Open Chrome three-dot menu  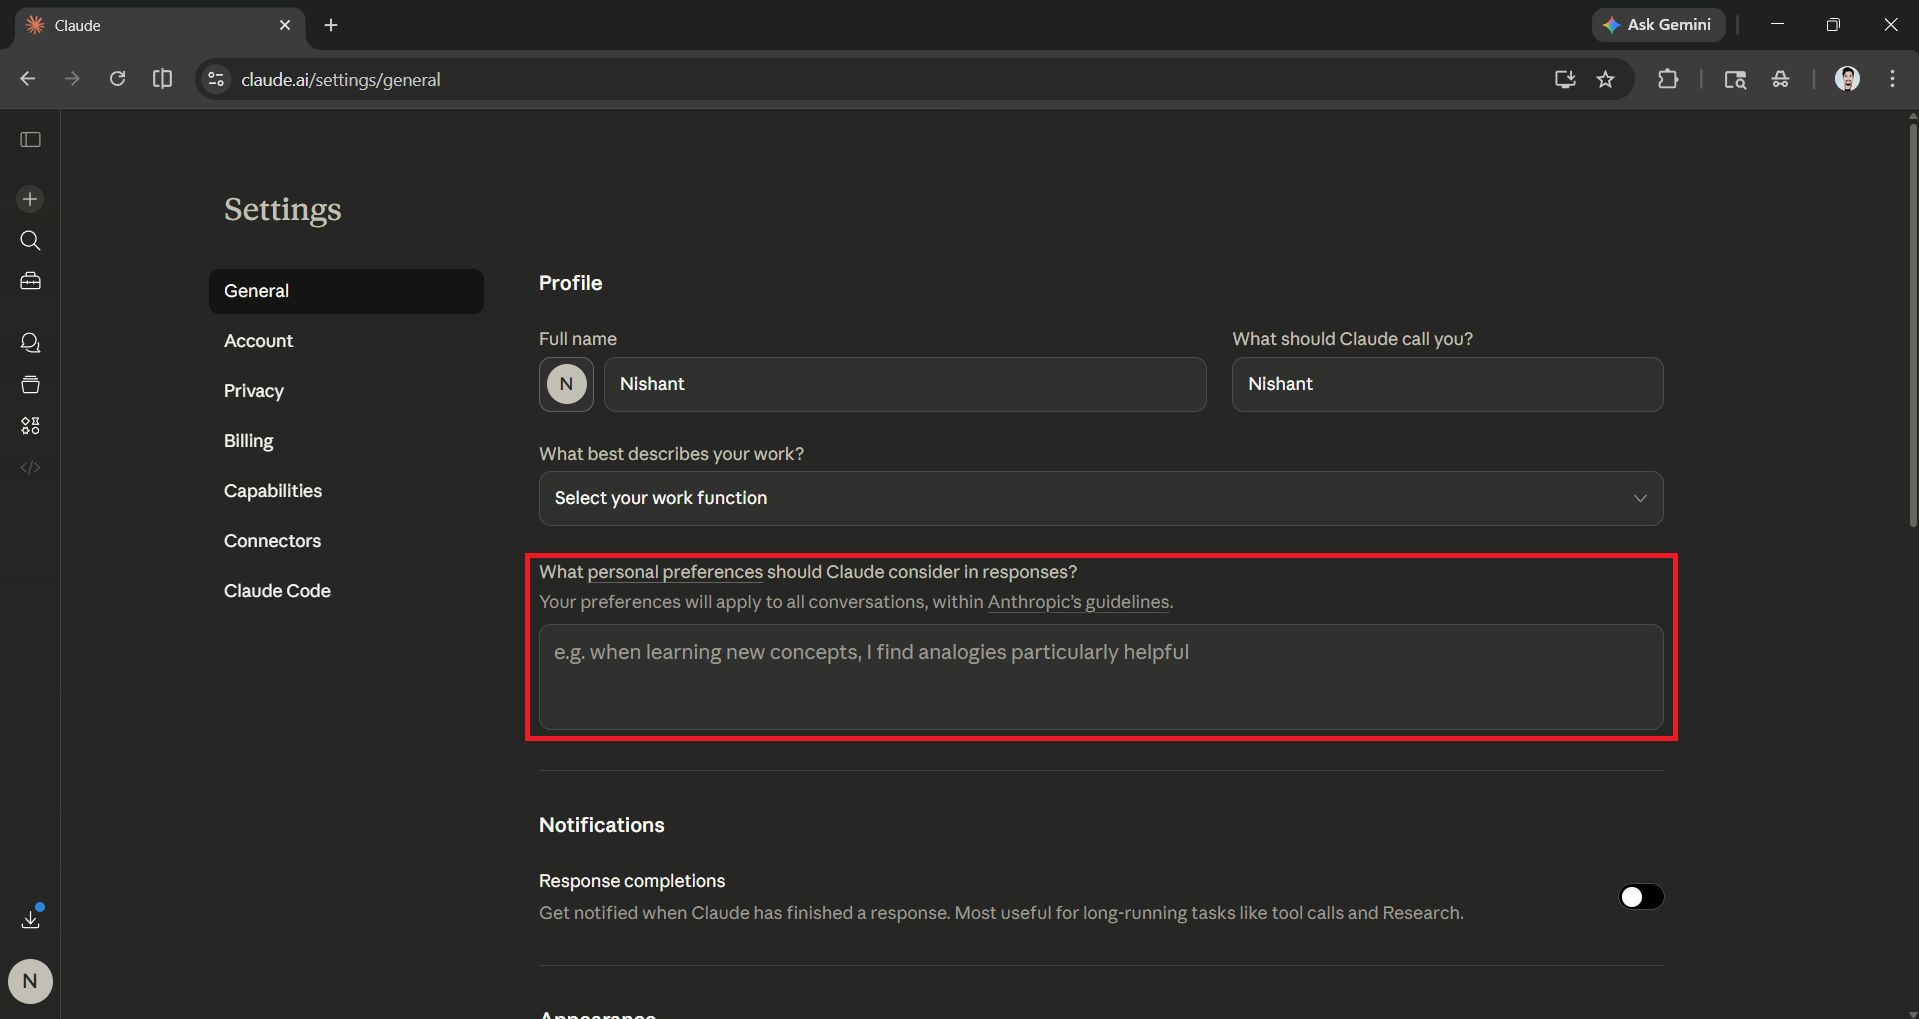pos(1892,79)
